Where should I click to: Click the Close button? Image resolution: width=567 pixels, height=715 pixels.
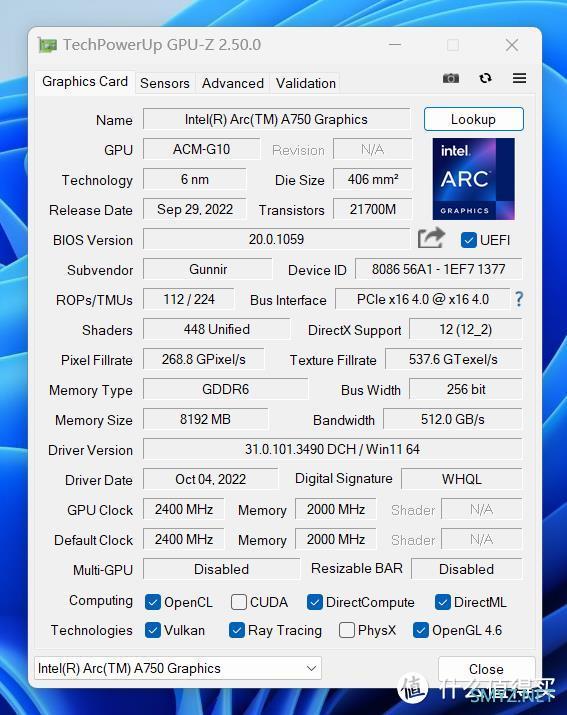(x=486, y=669)
